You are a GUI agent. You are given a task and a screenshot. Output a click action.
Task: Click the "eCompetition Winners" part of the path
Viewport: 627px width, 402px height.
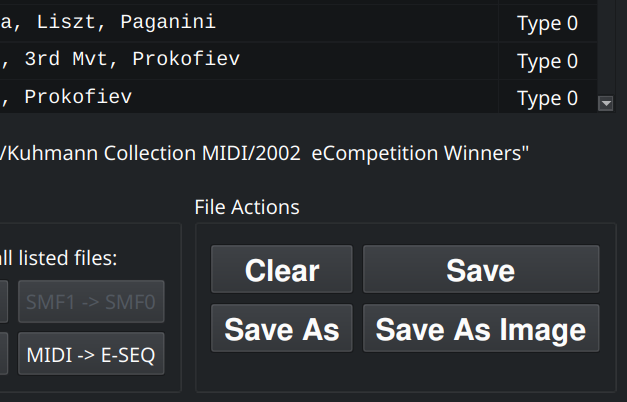coord(420,153)
